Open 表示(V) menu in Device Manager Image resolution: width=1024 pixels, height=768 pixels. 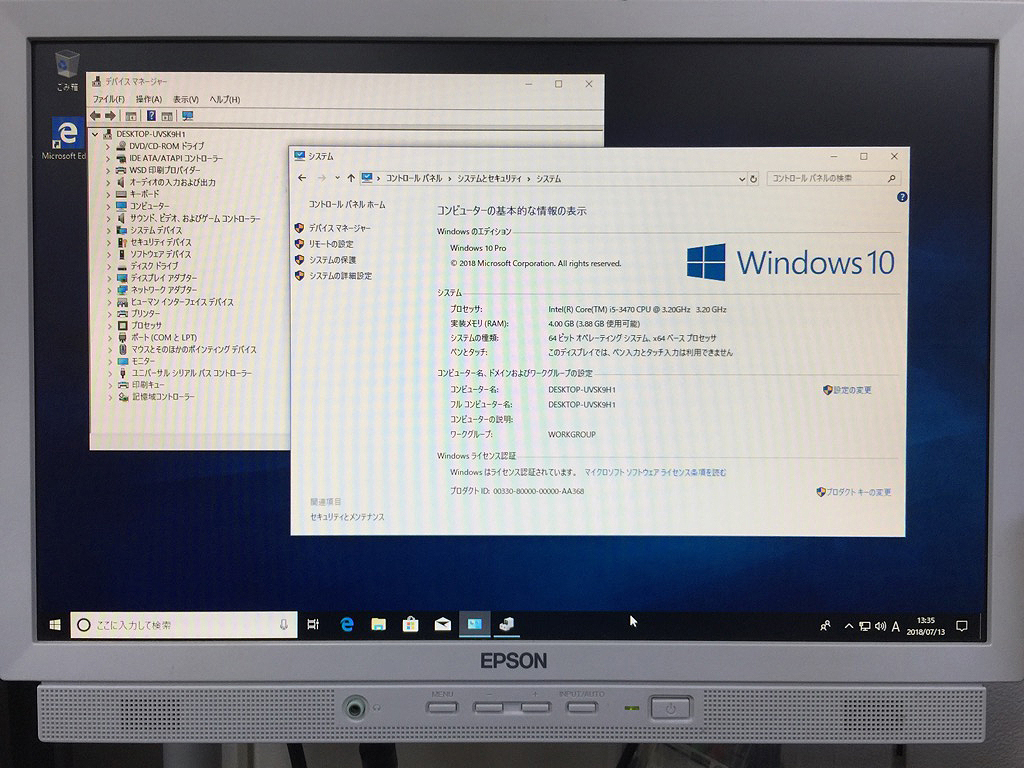[x=185, y=99]
